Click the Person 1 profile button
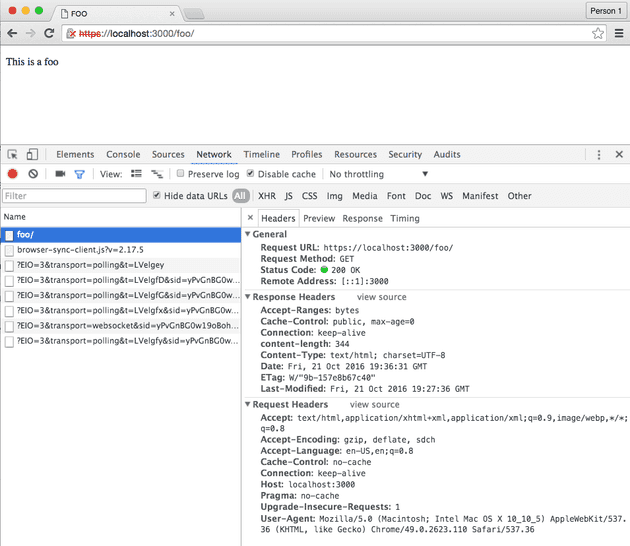630x546 pixels. pos(606,11)
